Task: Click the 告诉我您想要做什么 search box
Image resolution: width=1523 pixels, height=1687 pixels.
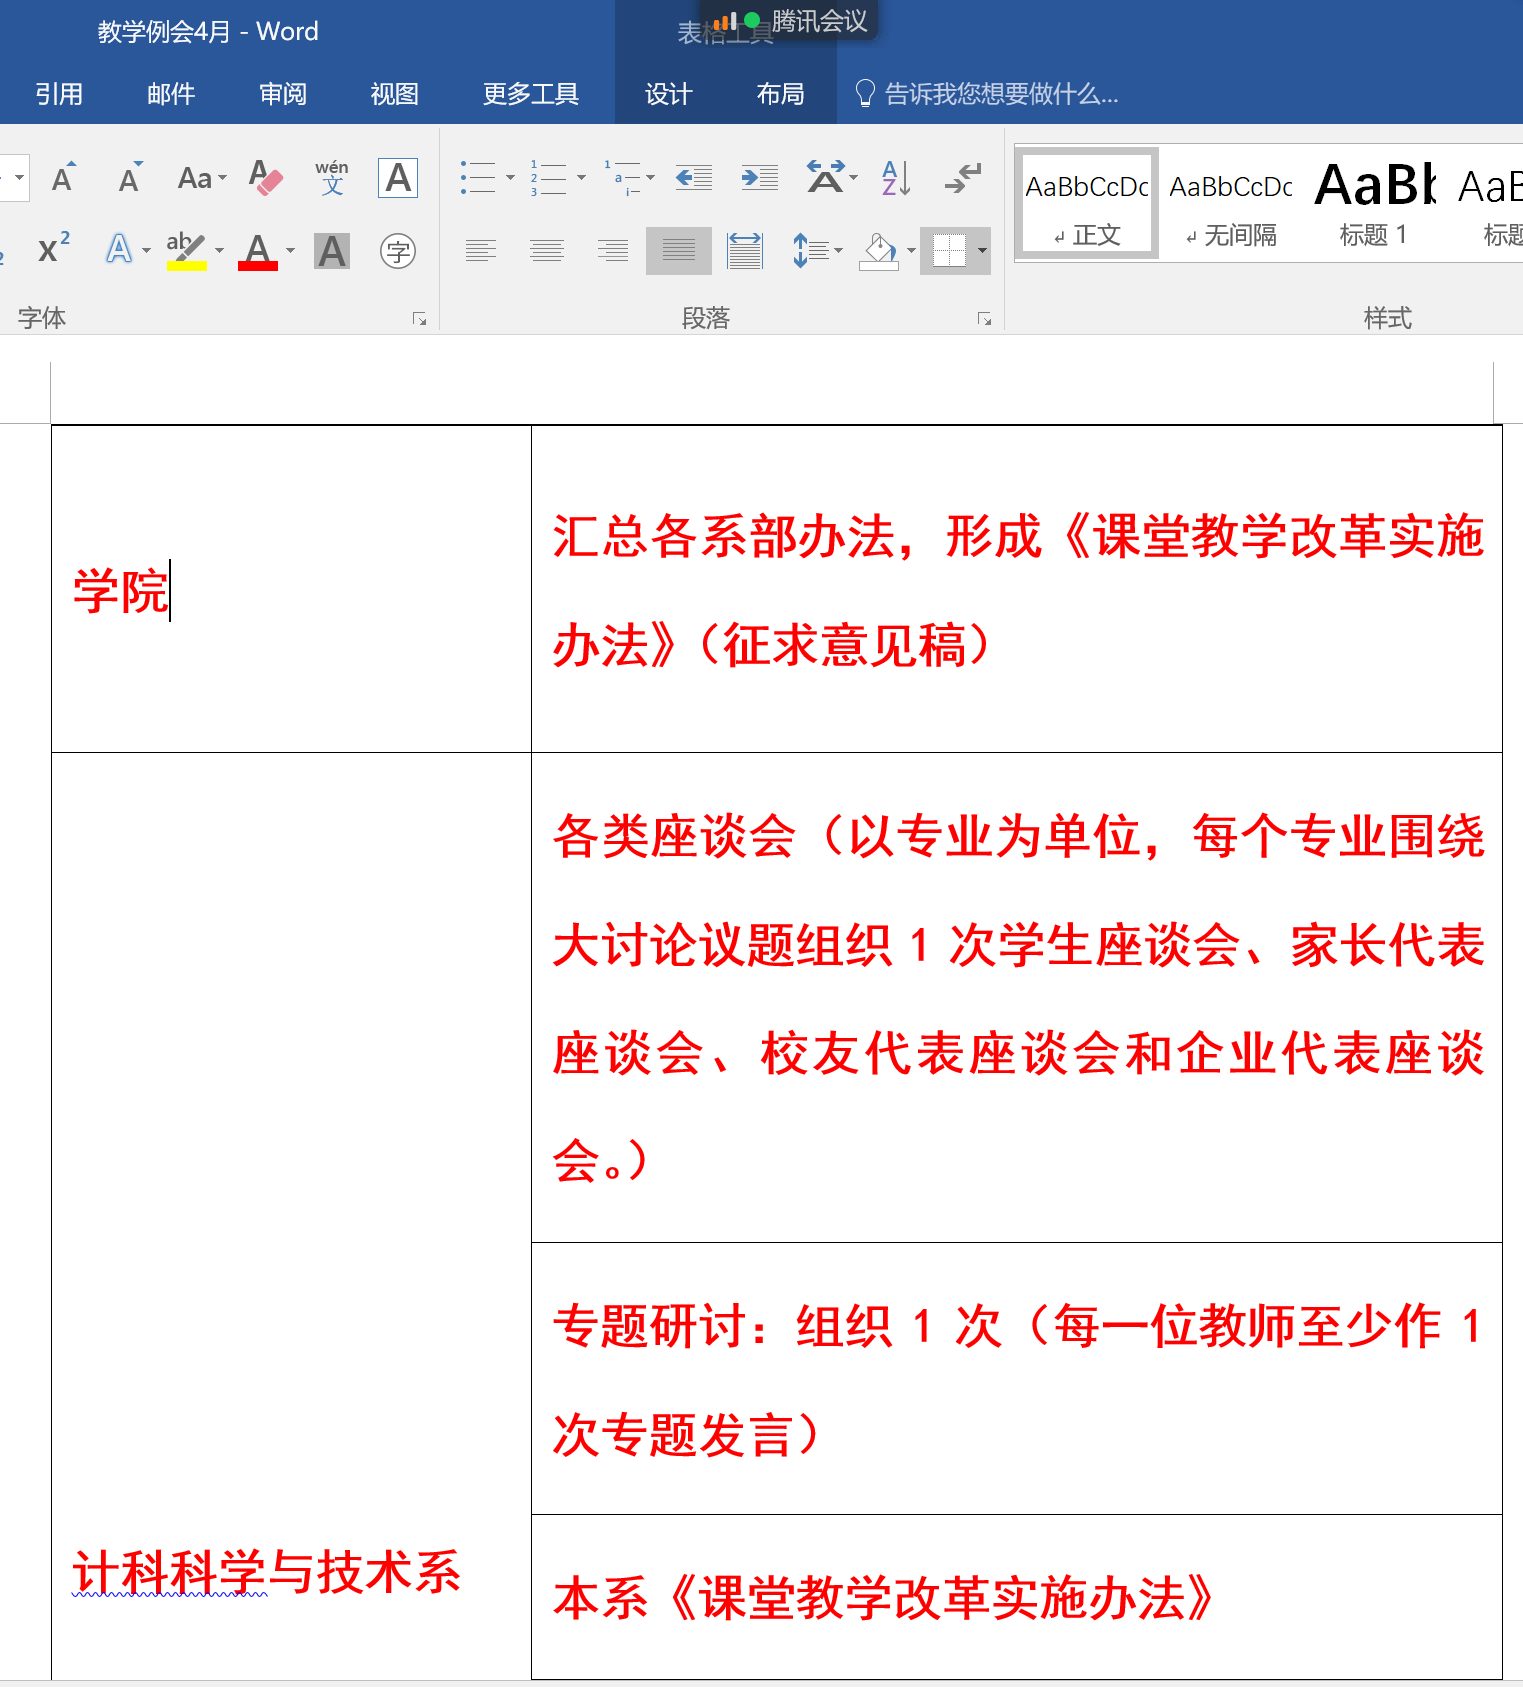Action: [1000, 94]
